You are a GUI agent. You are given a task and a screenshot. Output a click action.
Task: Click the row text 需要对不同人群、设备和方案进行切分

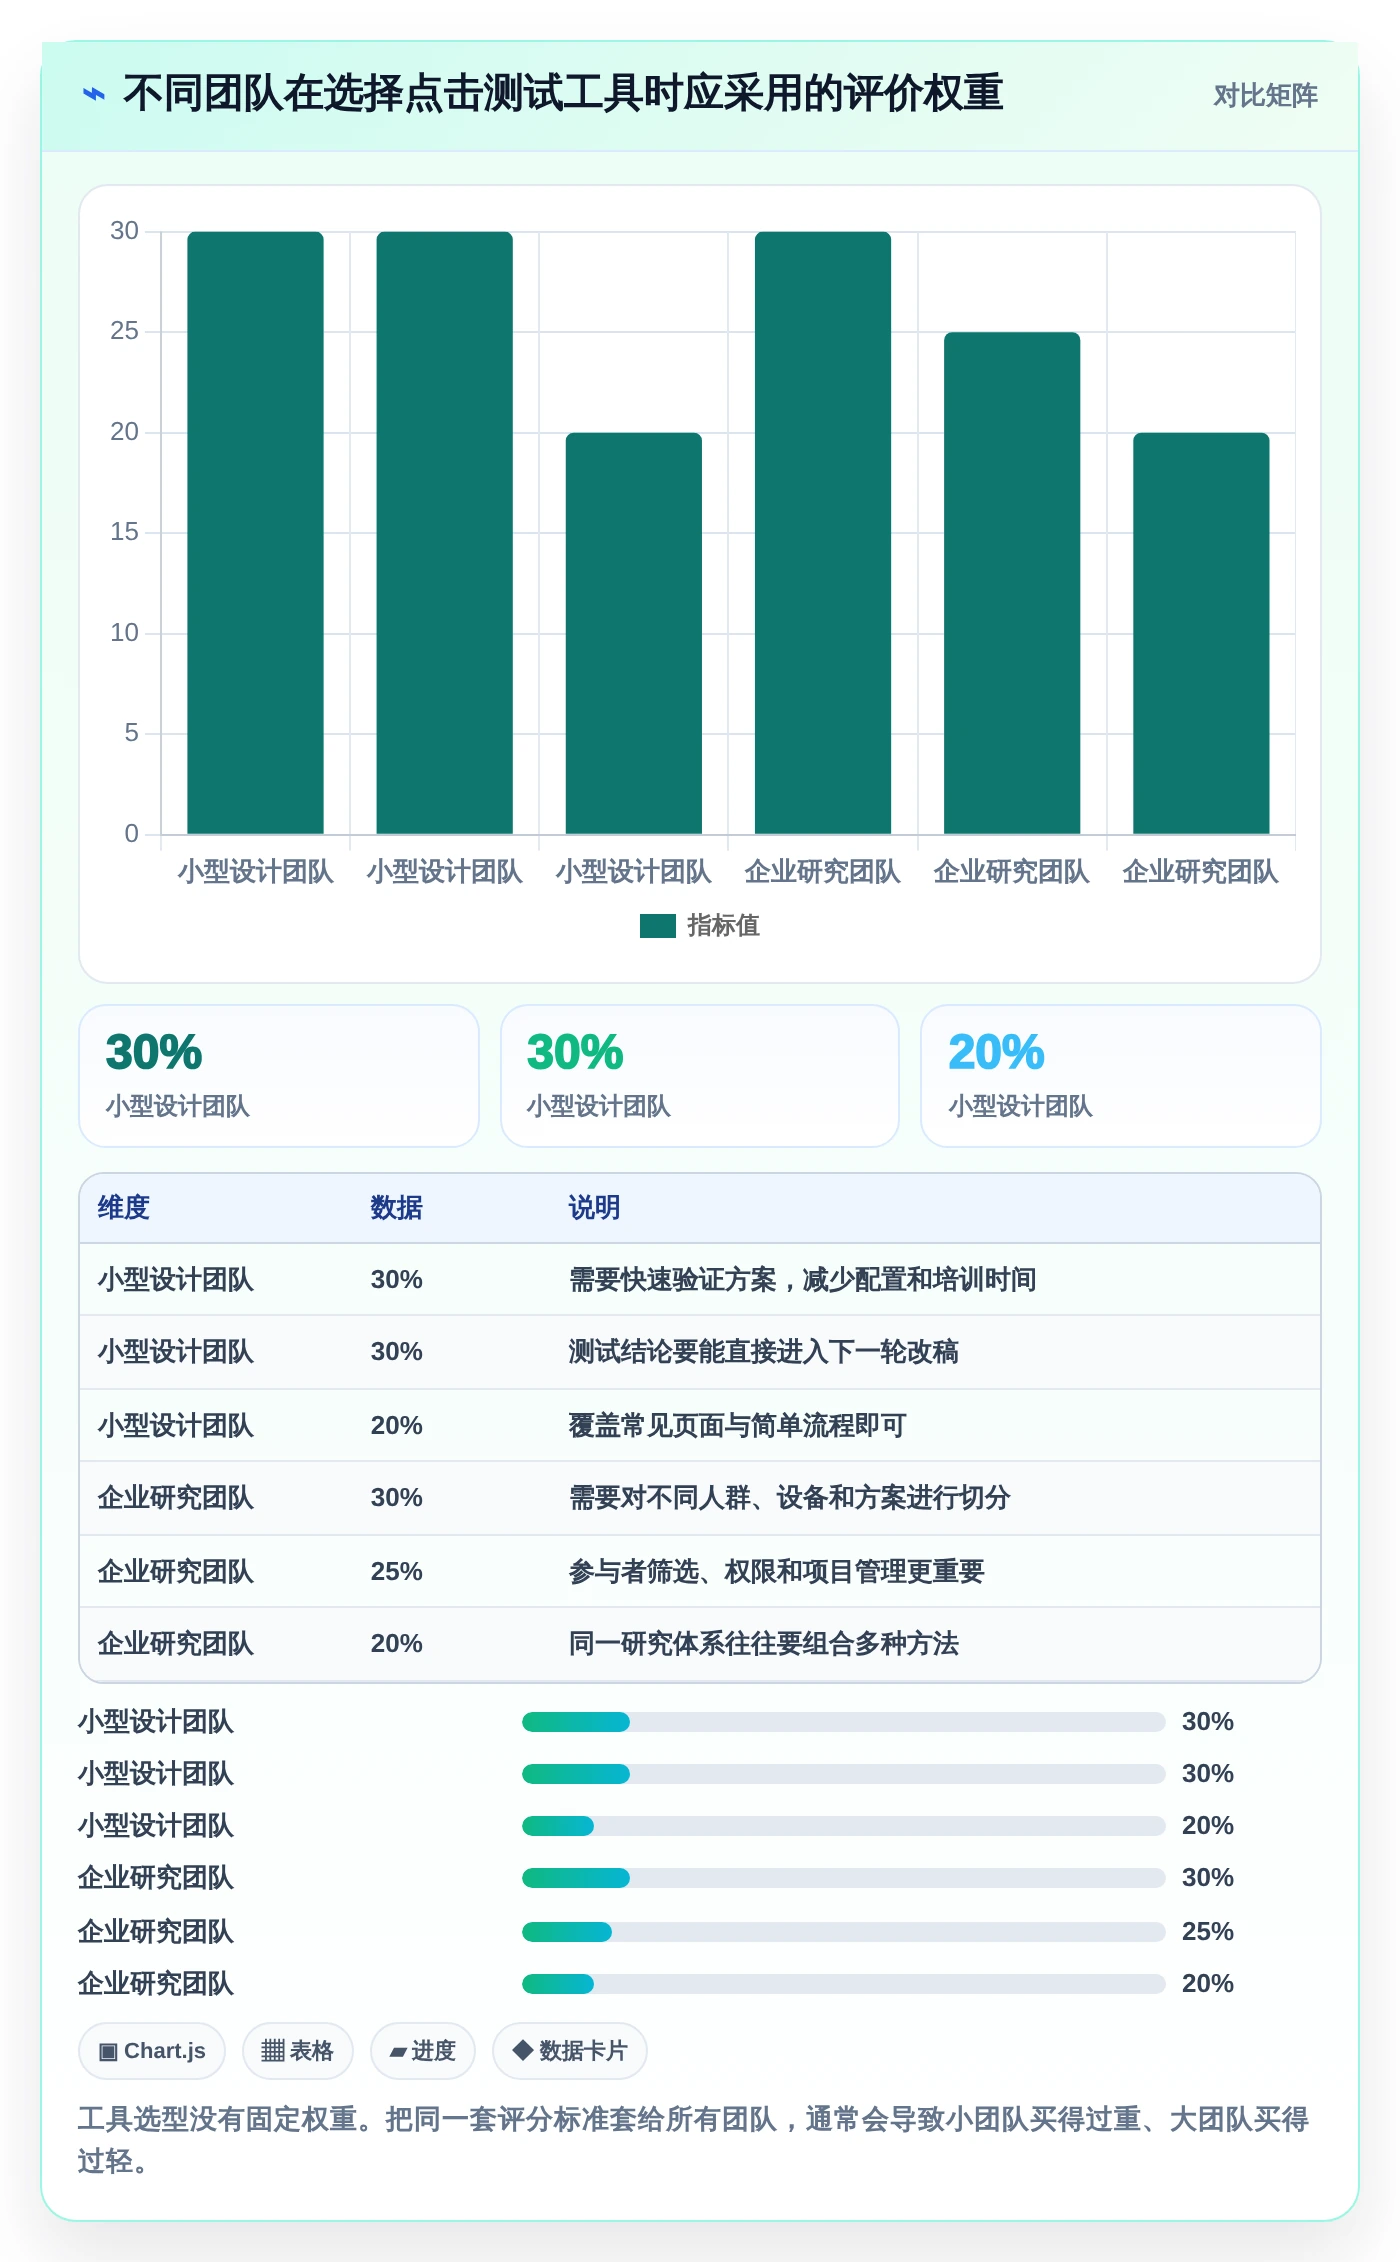point(789,1497)
